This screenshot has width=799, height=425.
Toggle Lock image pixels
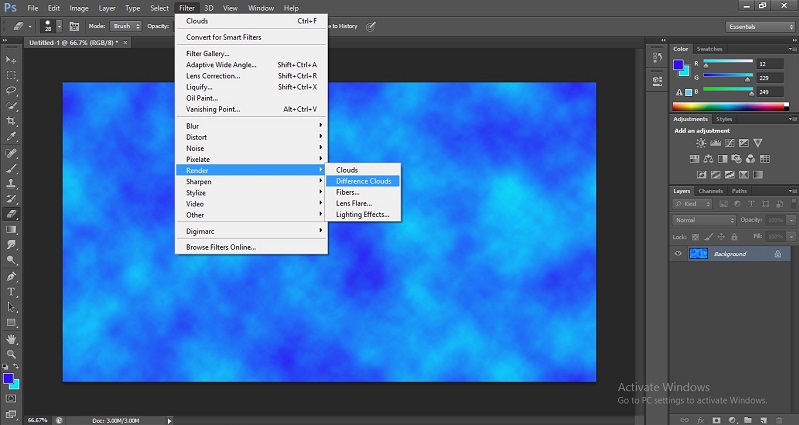point(709,237)
